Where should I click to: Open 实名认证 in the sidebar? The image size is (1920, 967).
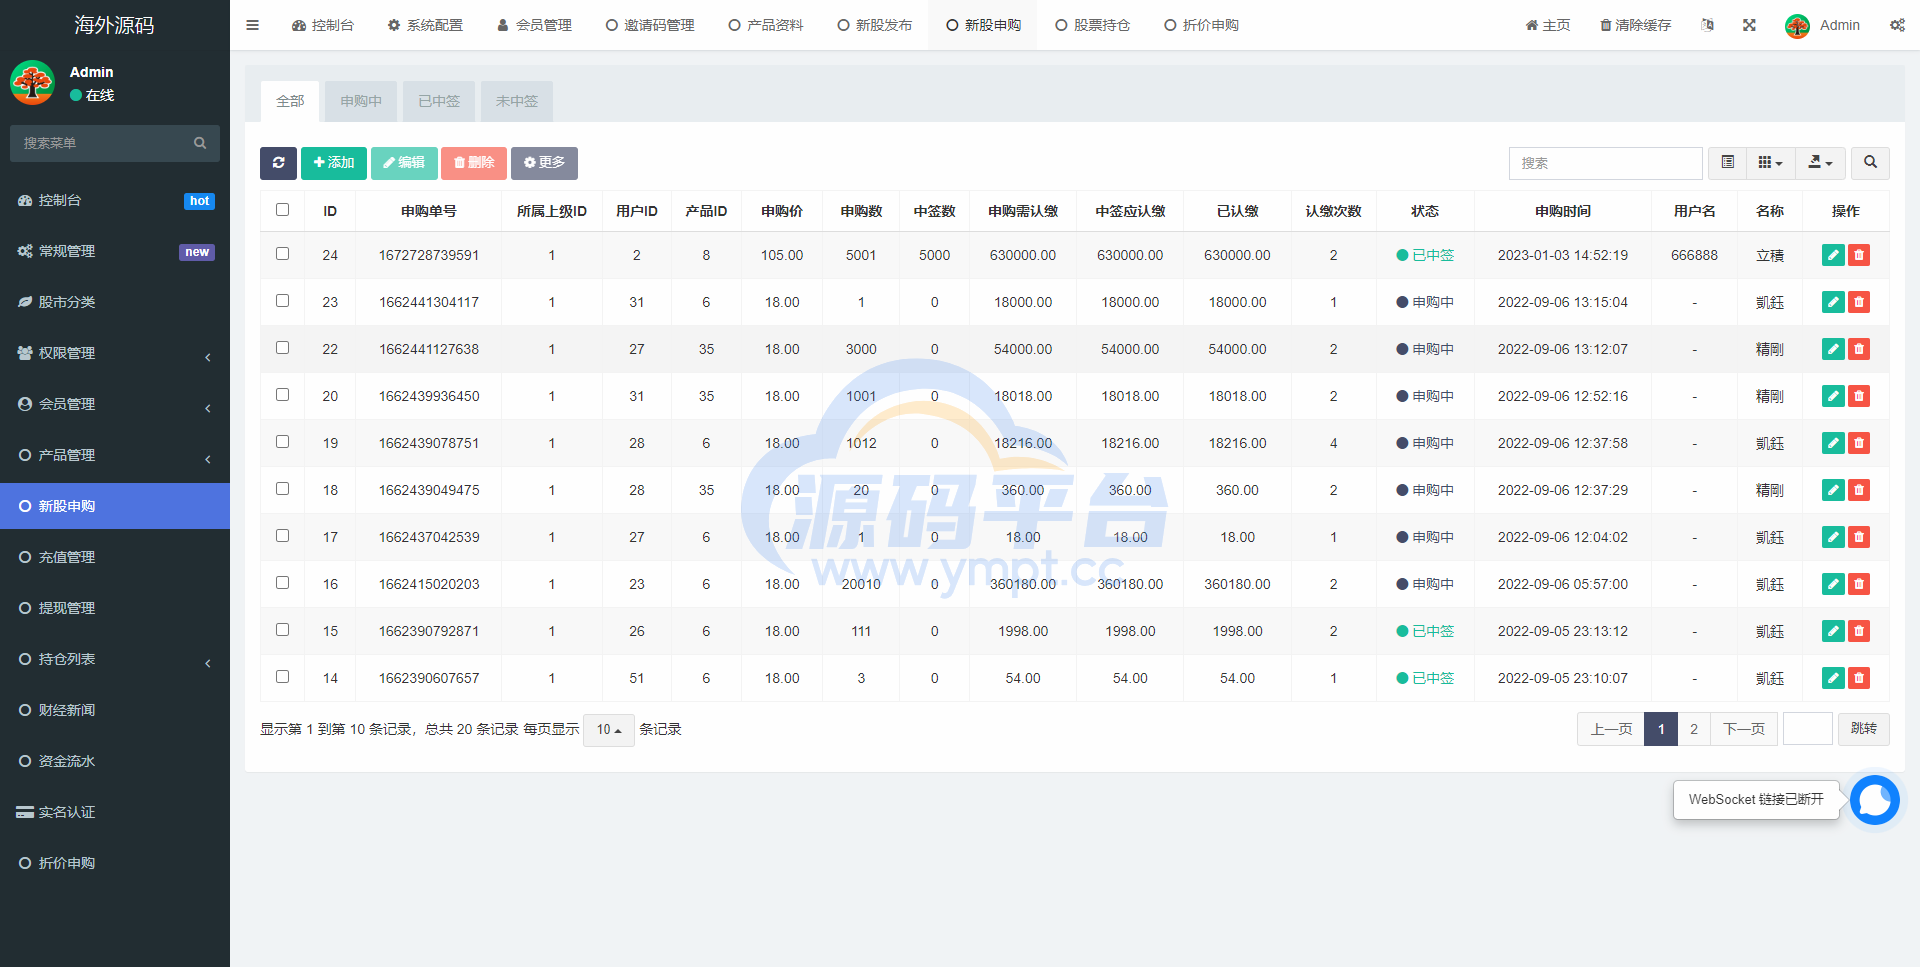115,812
